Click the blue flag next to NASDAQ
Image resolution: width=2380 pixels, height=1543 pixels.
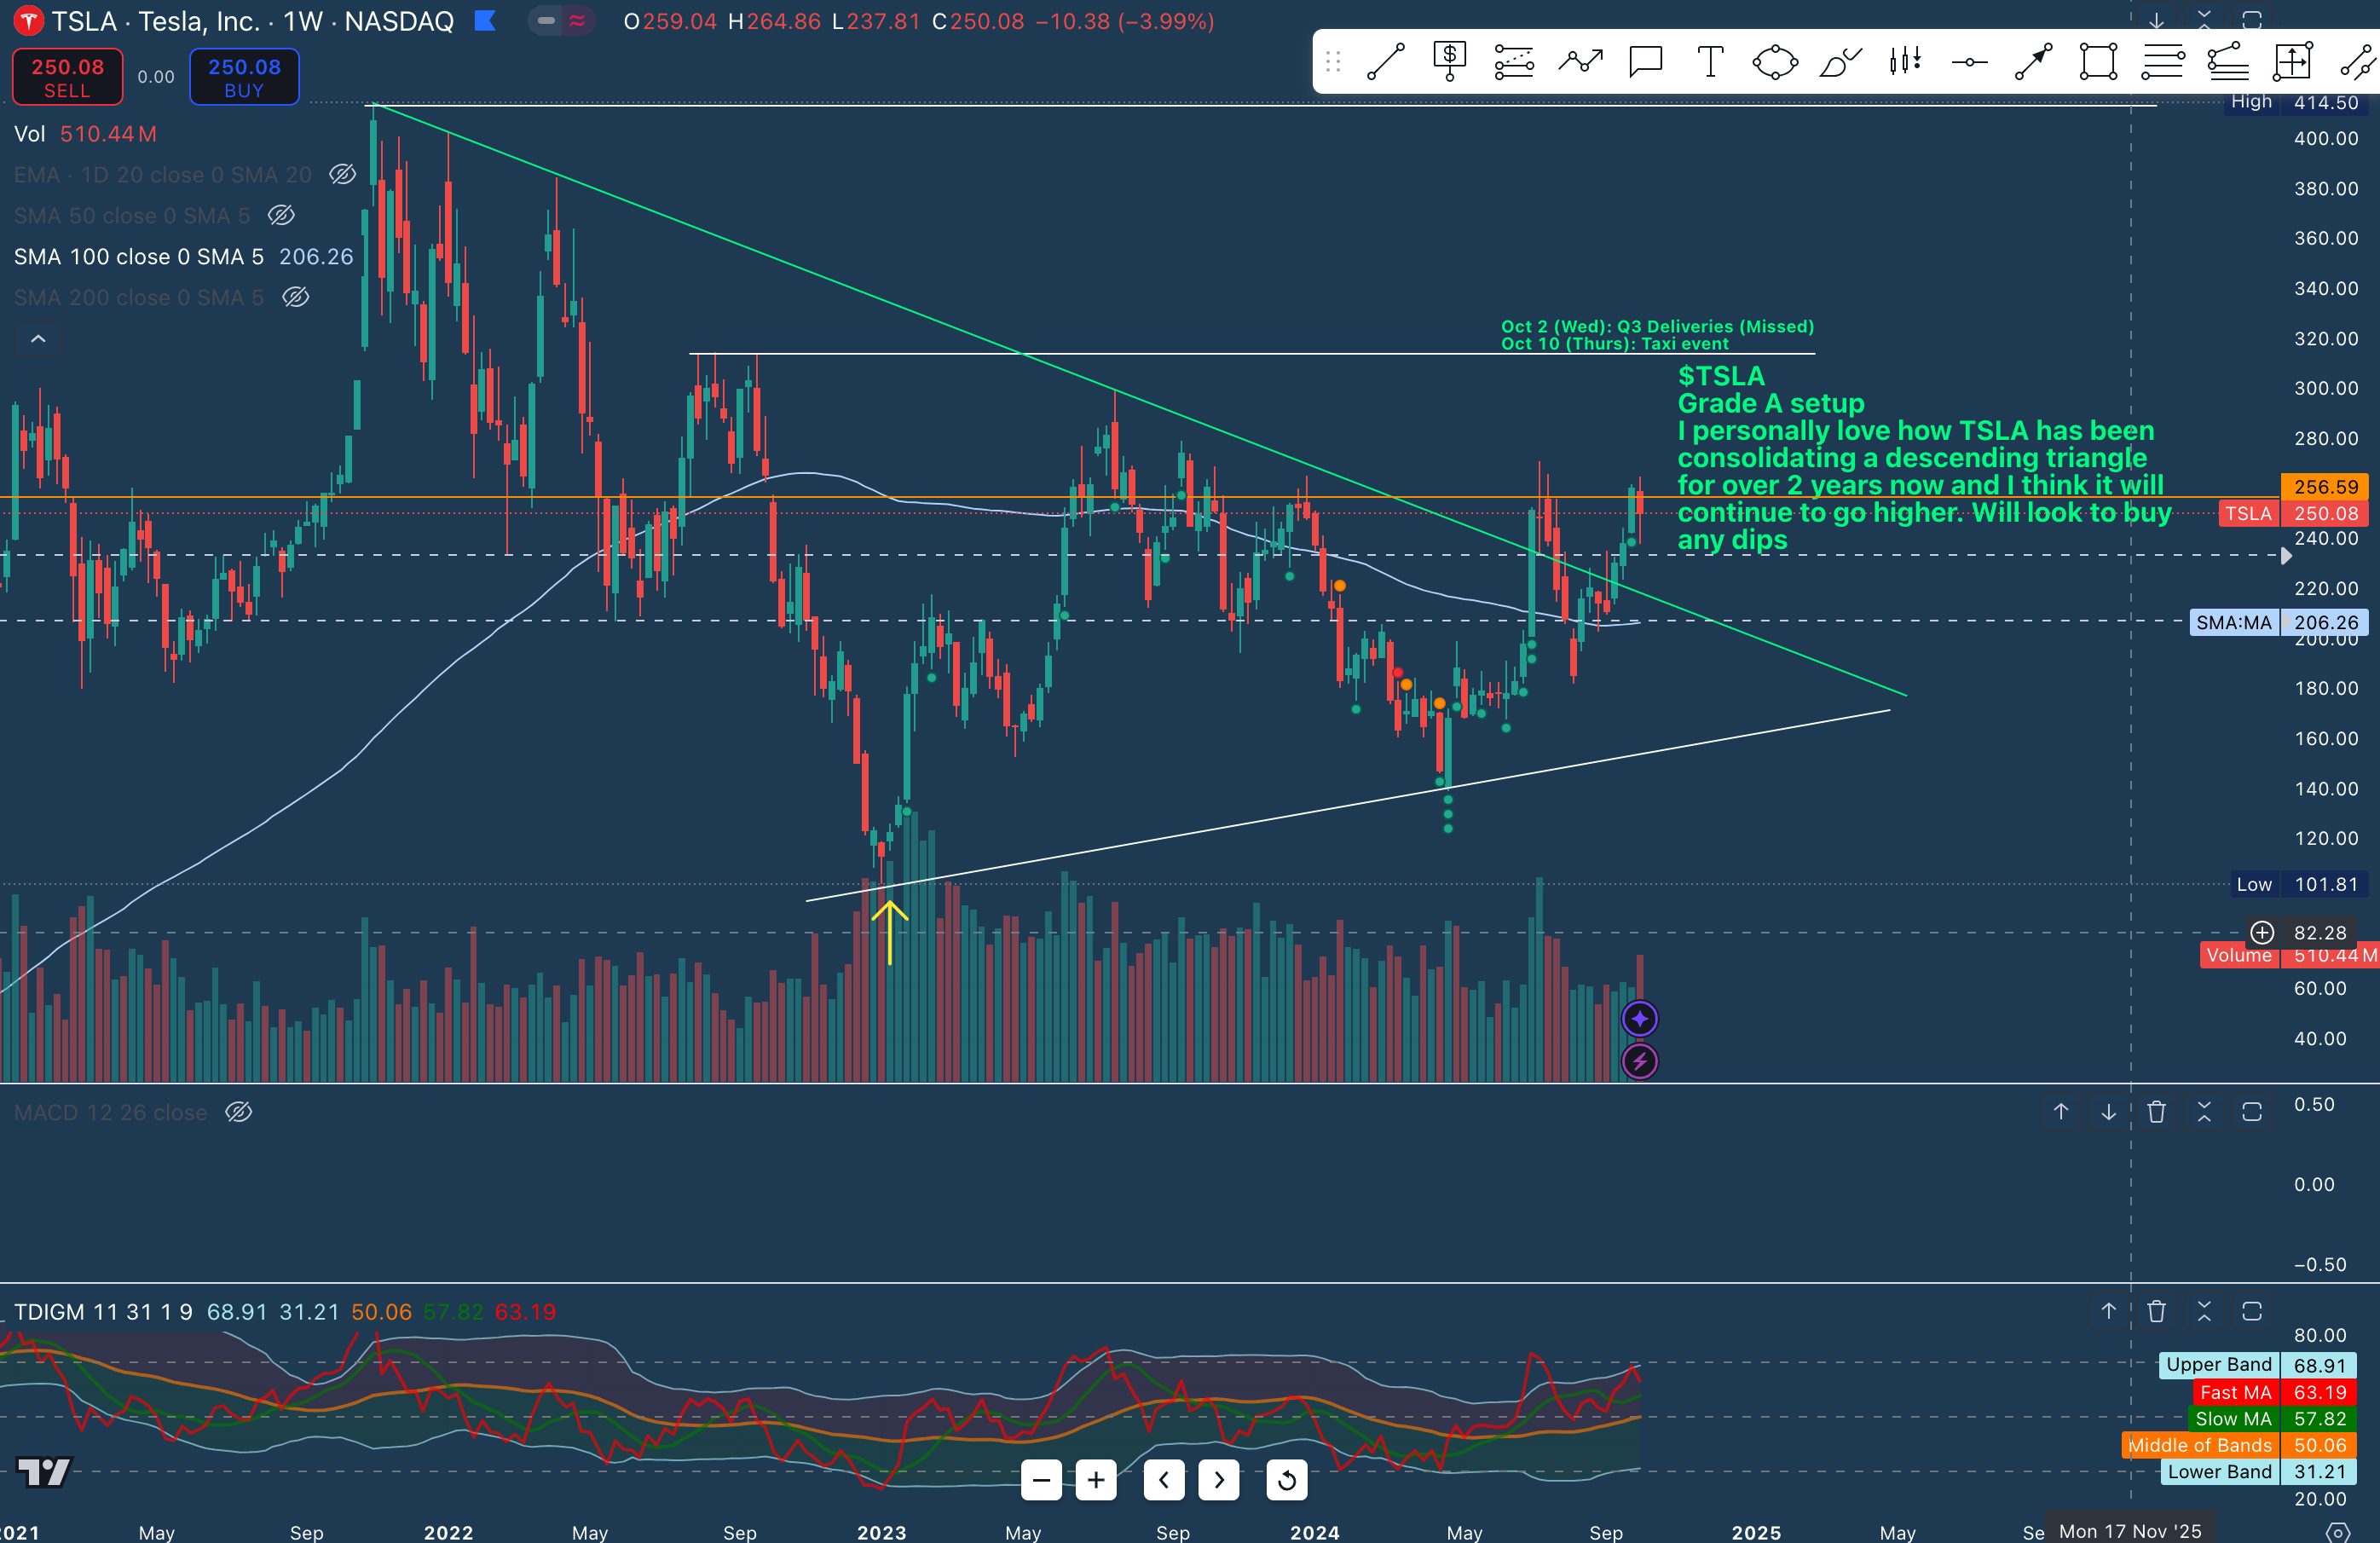pos(485,21)
